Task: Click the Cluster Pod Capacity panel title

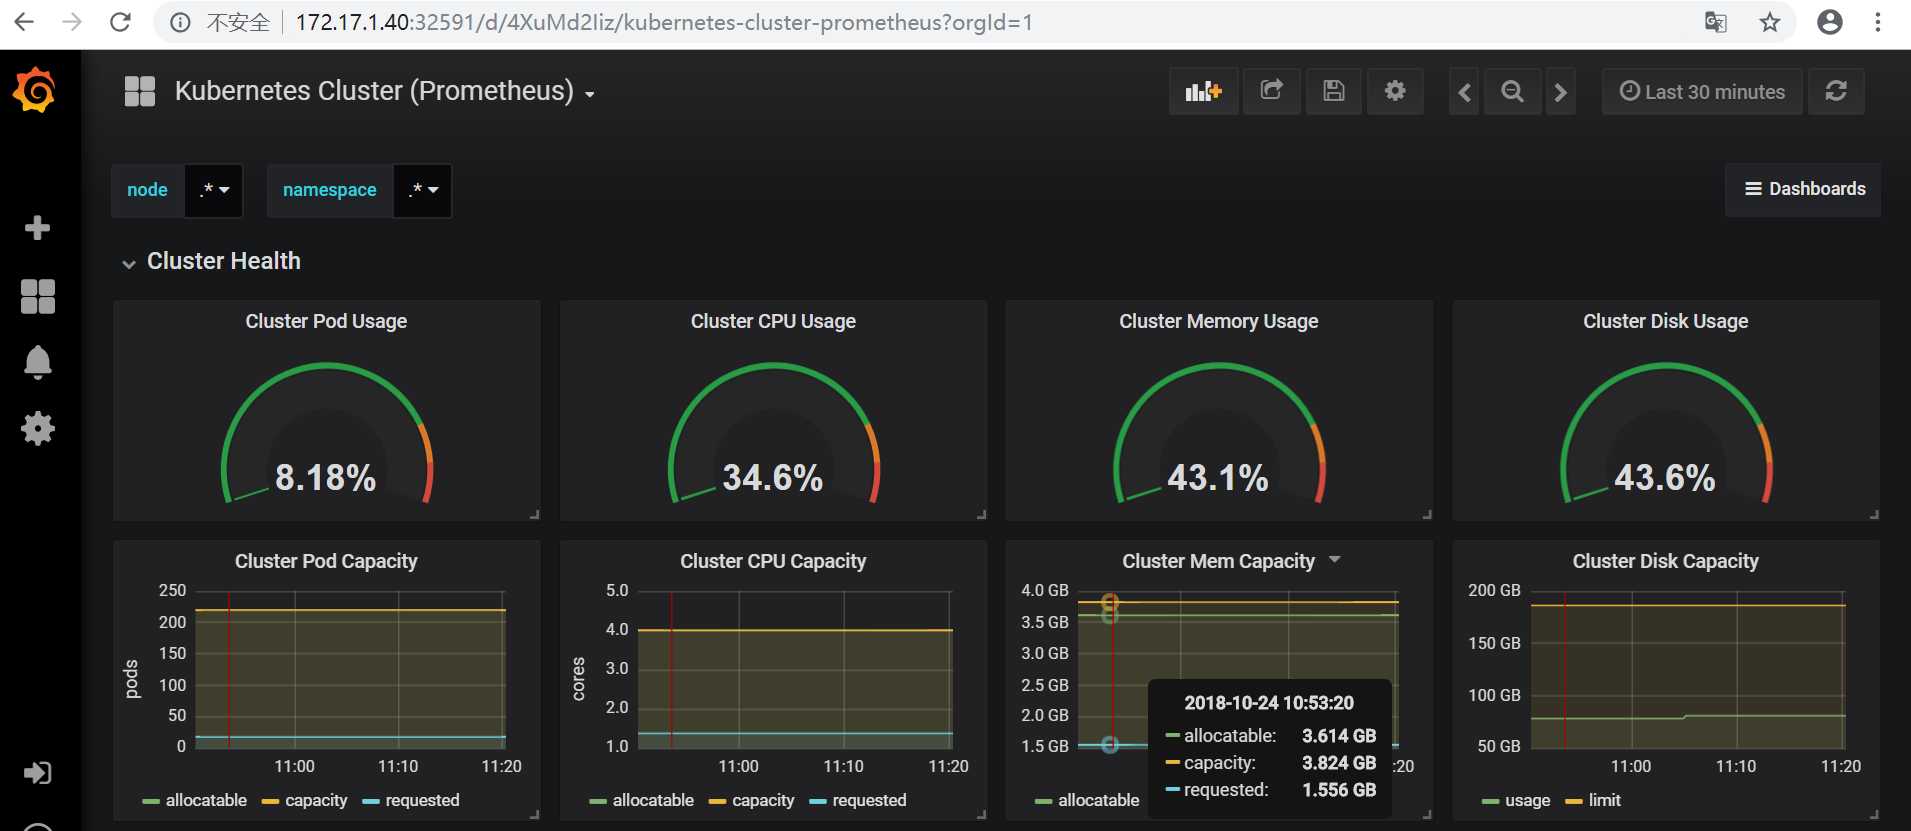Action: point(326,561)
